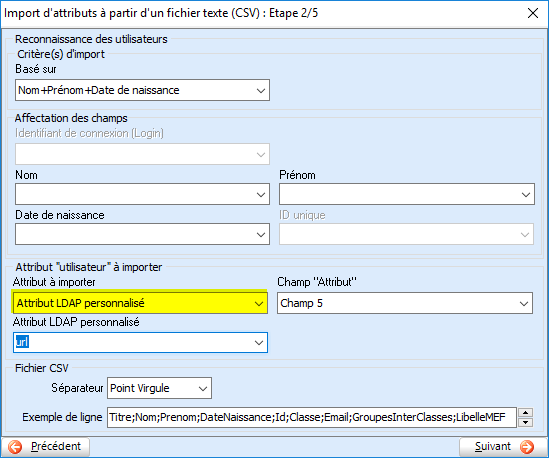Click the dialog title bar text
Screen dimensions: 549x458
click(161, 13)
